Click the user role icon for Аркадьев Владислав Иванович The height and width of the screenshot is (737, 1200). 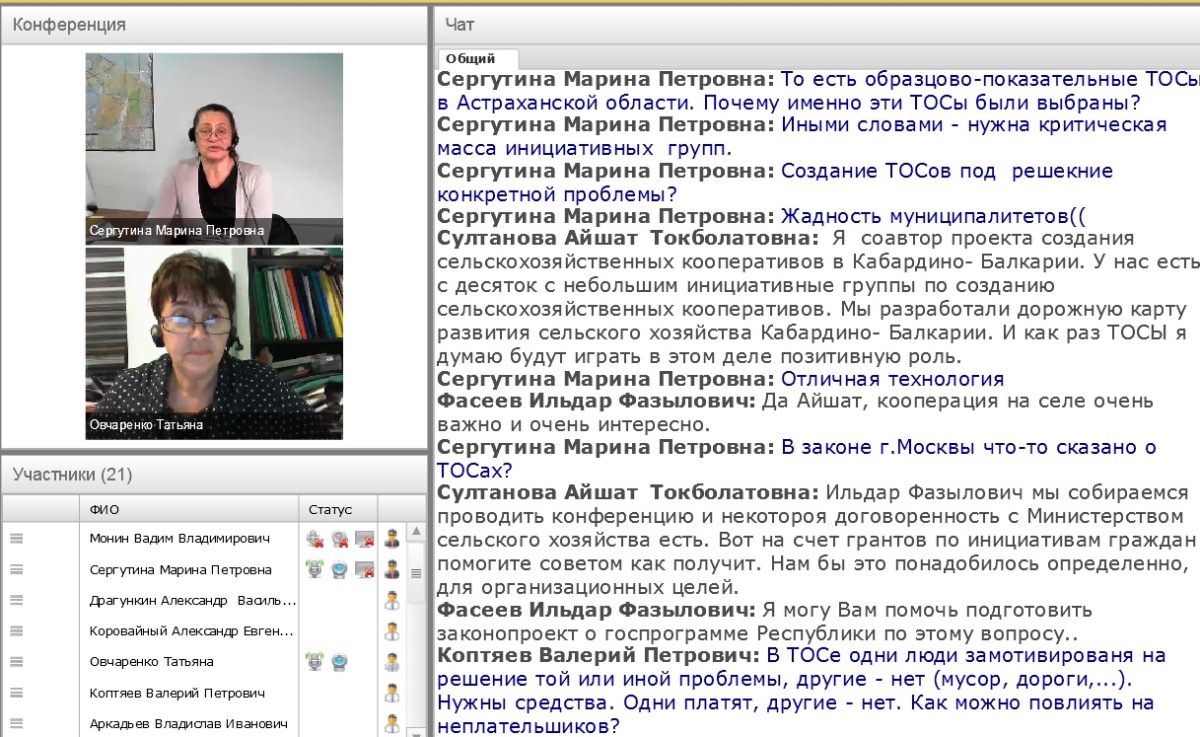tap(392, 723)
